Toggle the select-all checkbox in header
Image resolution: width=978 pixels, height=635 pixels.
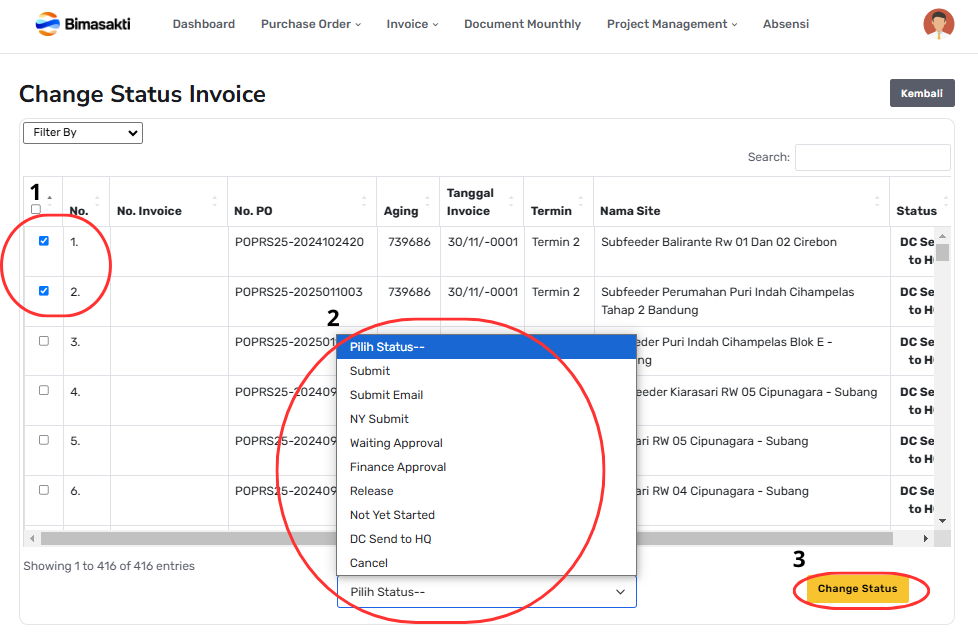tap(36, 209)
